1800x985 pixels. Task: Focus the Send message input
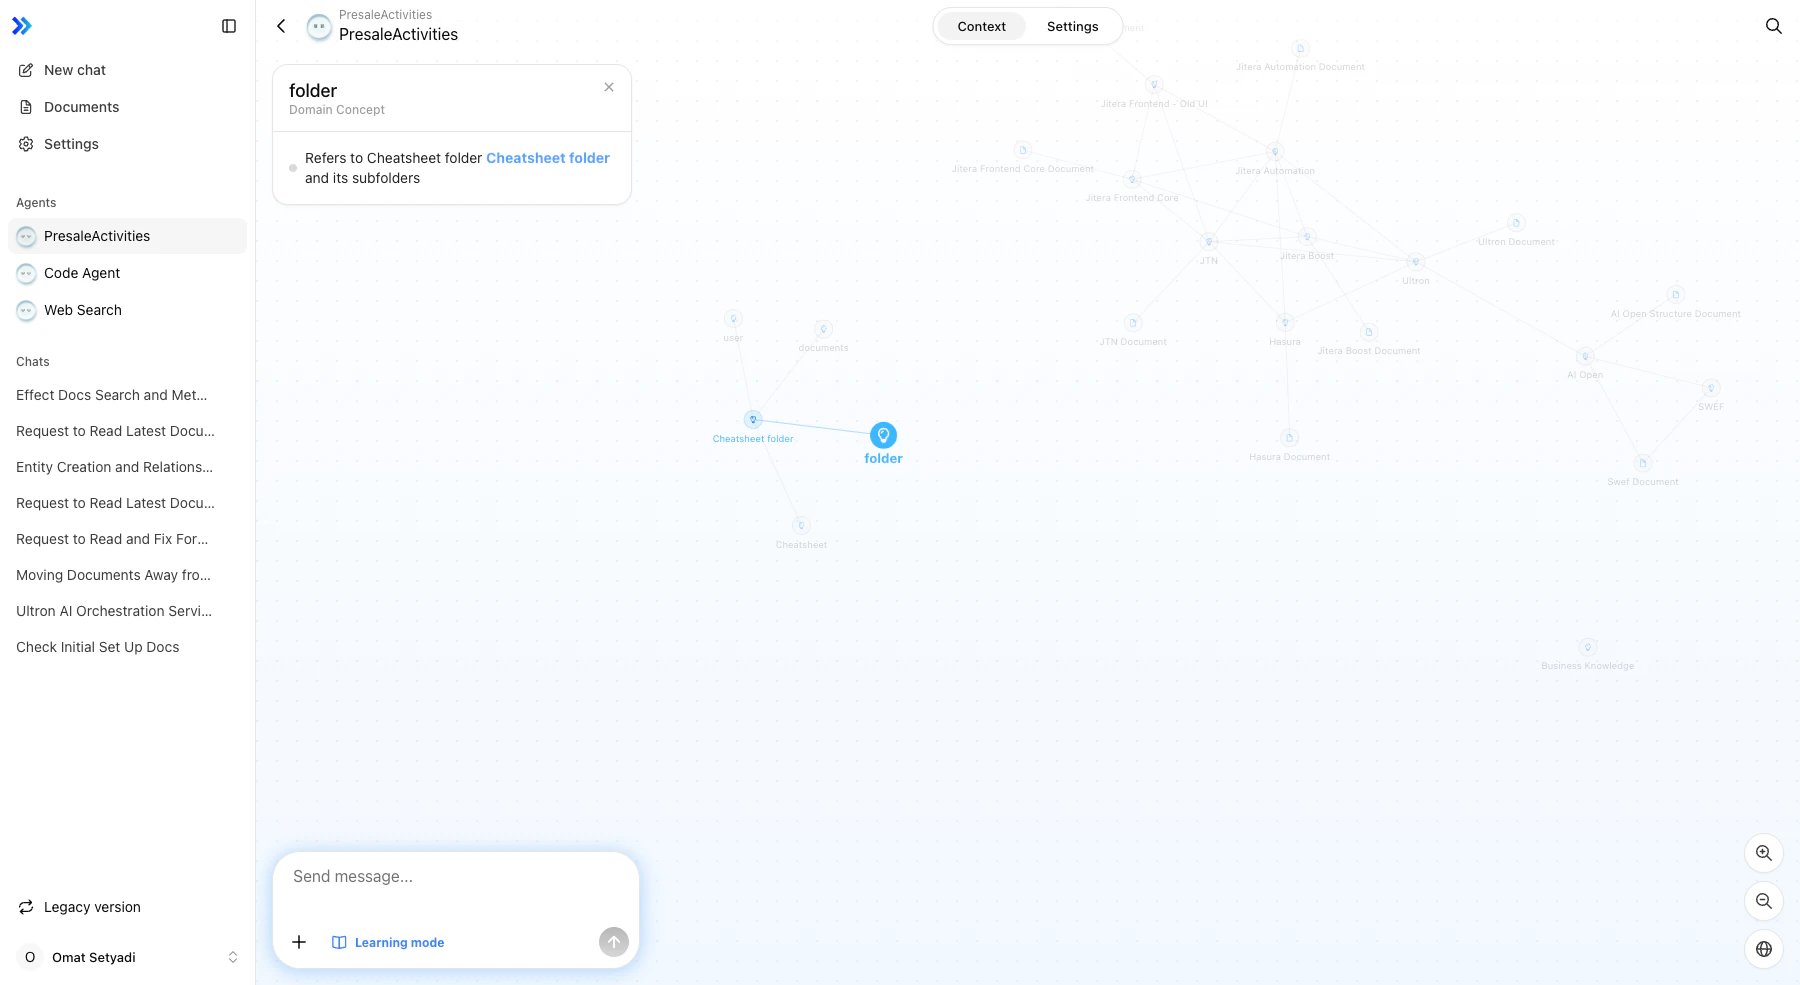[x=456, y=877]
